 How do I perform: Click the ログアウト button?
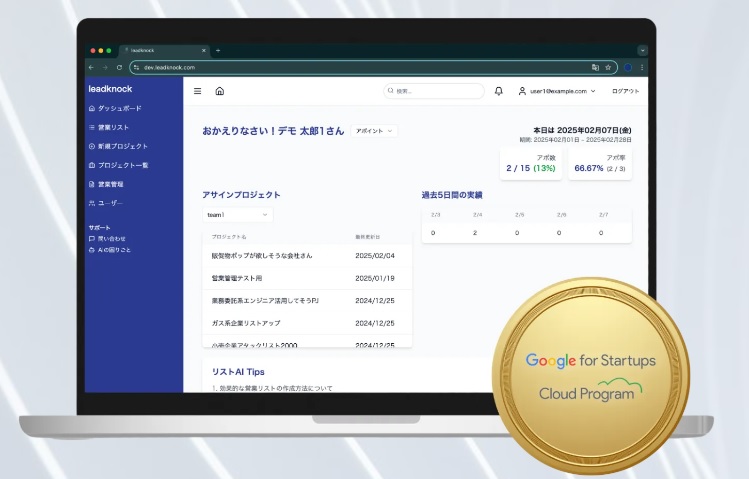tap(625, 91)
